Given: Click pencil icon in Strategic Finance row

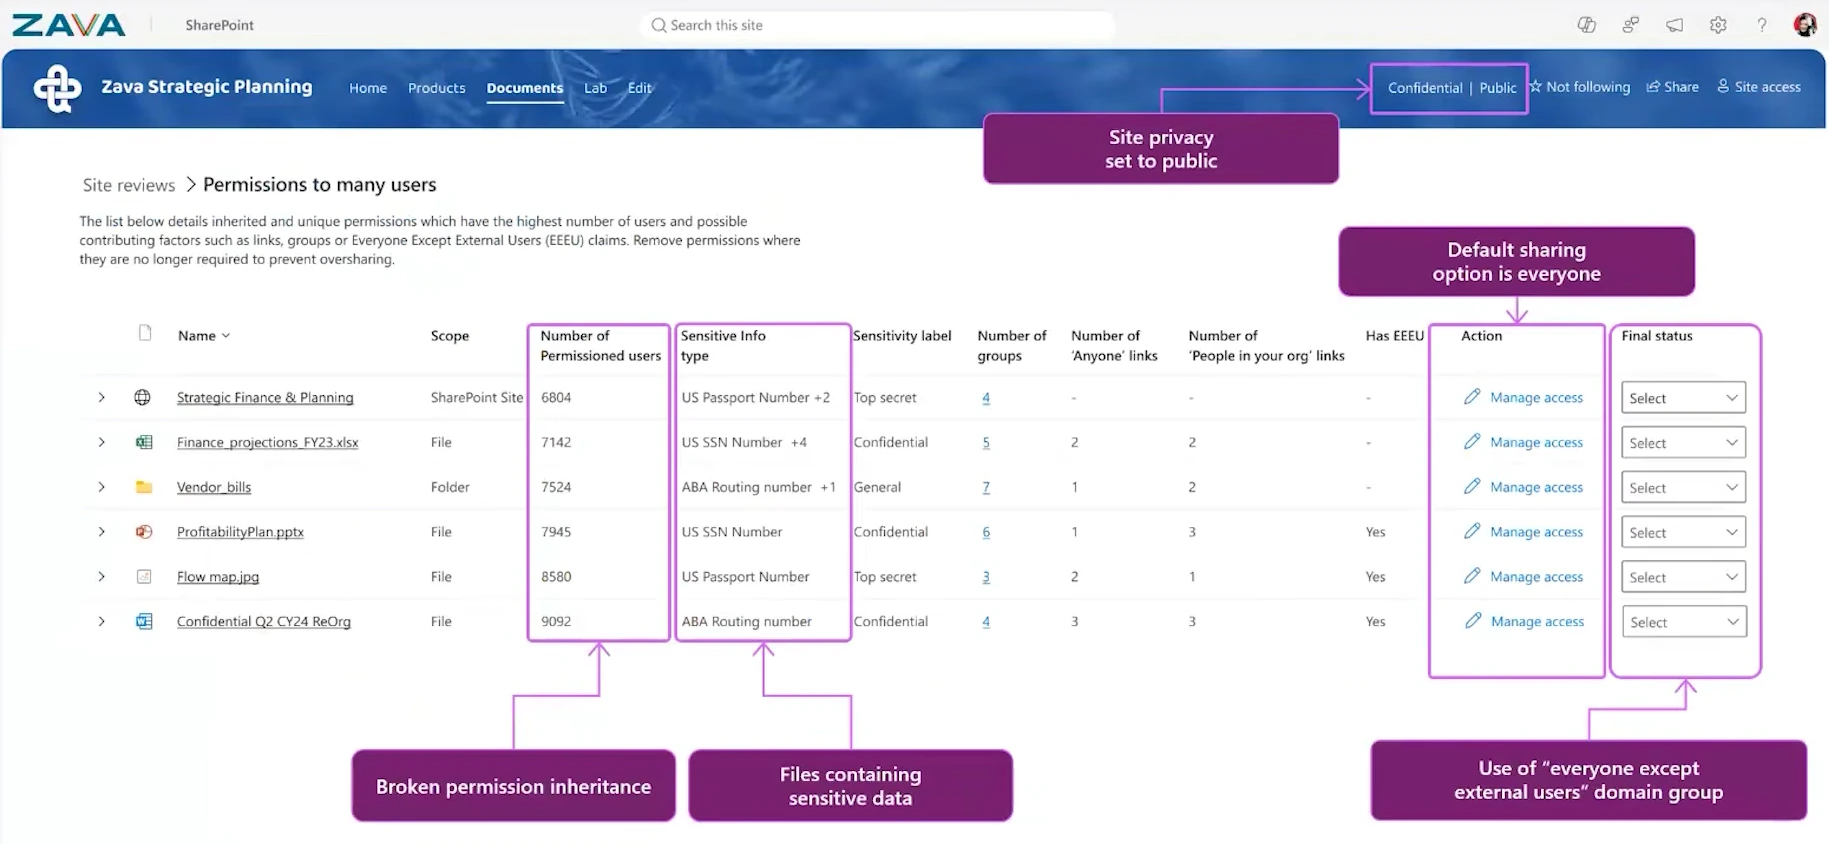Looking at the screenshot, I should point(1472,397).
